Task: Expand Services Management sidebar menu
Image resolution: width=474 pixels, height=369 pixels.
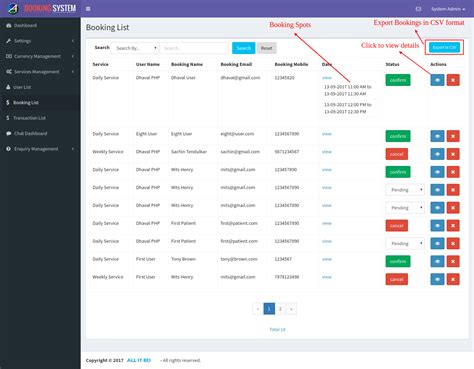Action: pyautogui.click(x=40, y=72)
